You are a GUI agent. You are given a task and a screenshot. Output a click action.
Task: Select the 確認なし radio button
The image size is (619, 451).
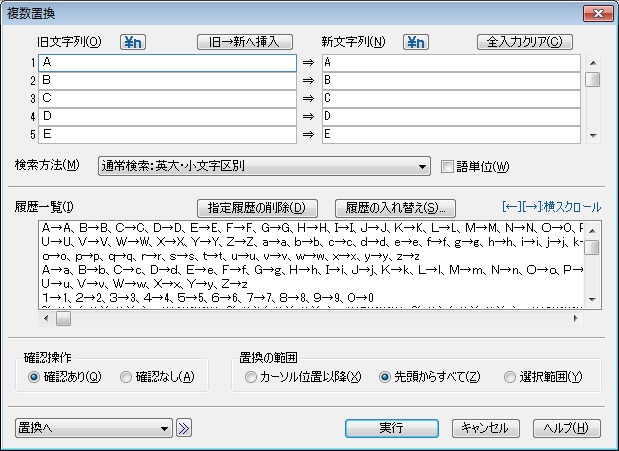click(x=126, y=377)
